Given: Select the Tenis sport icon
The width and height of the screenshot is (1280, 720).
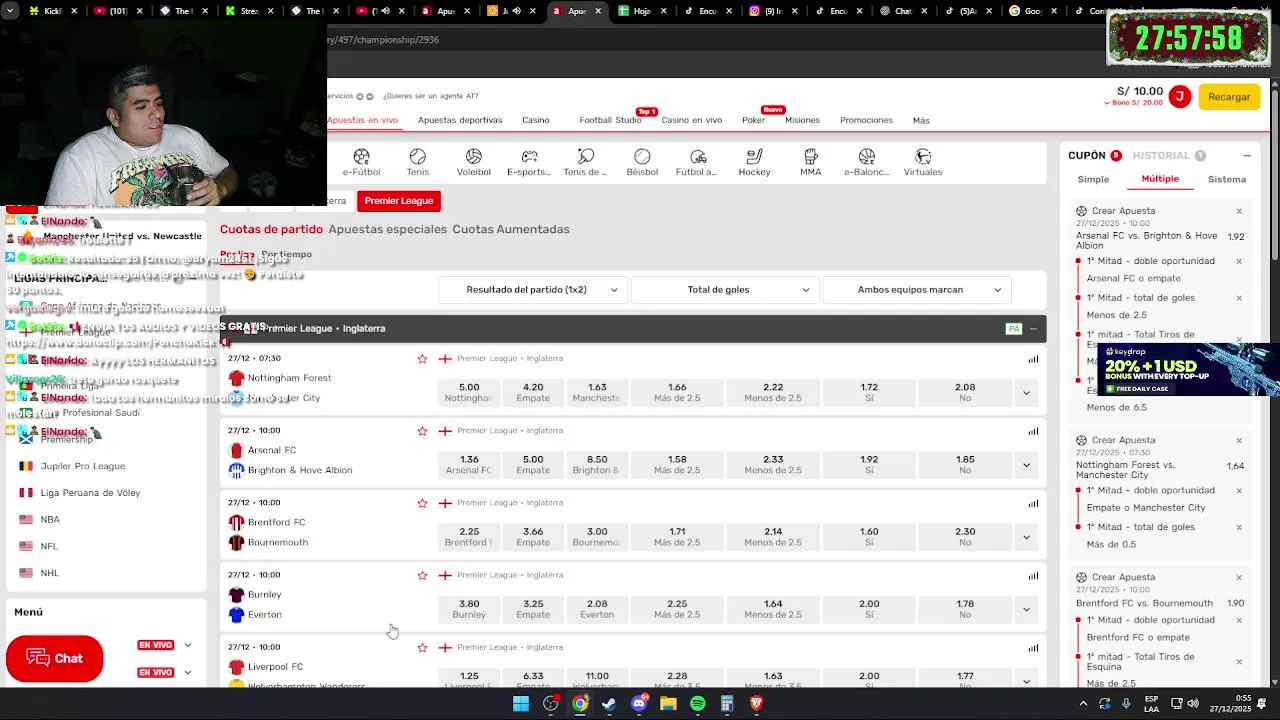Looking at the screenshot, I should click(x=417, y=162).
